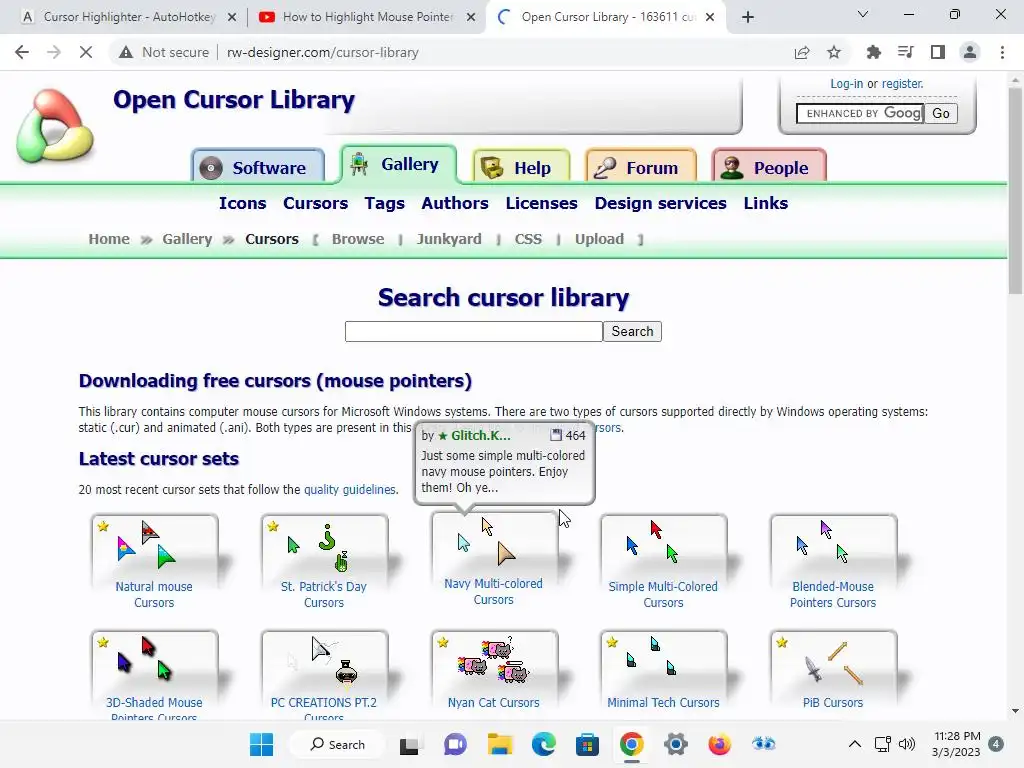
Task: Open Design services menu item
Action: [660, 203]
